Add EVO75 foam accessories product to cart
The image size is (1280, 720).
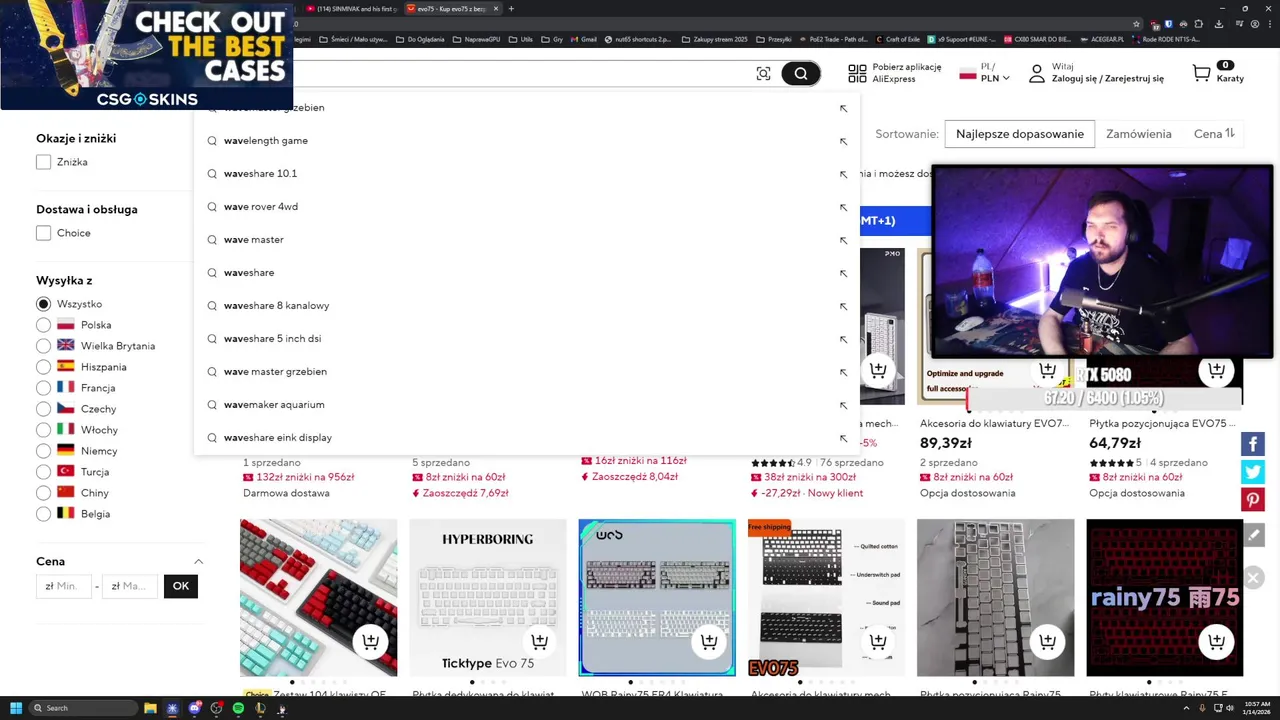tap(878, 641)
